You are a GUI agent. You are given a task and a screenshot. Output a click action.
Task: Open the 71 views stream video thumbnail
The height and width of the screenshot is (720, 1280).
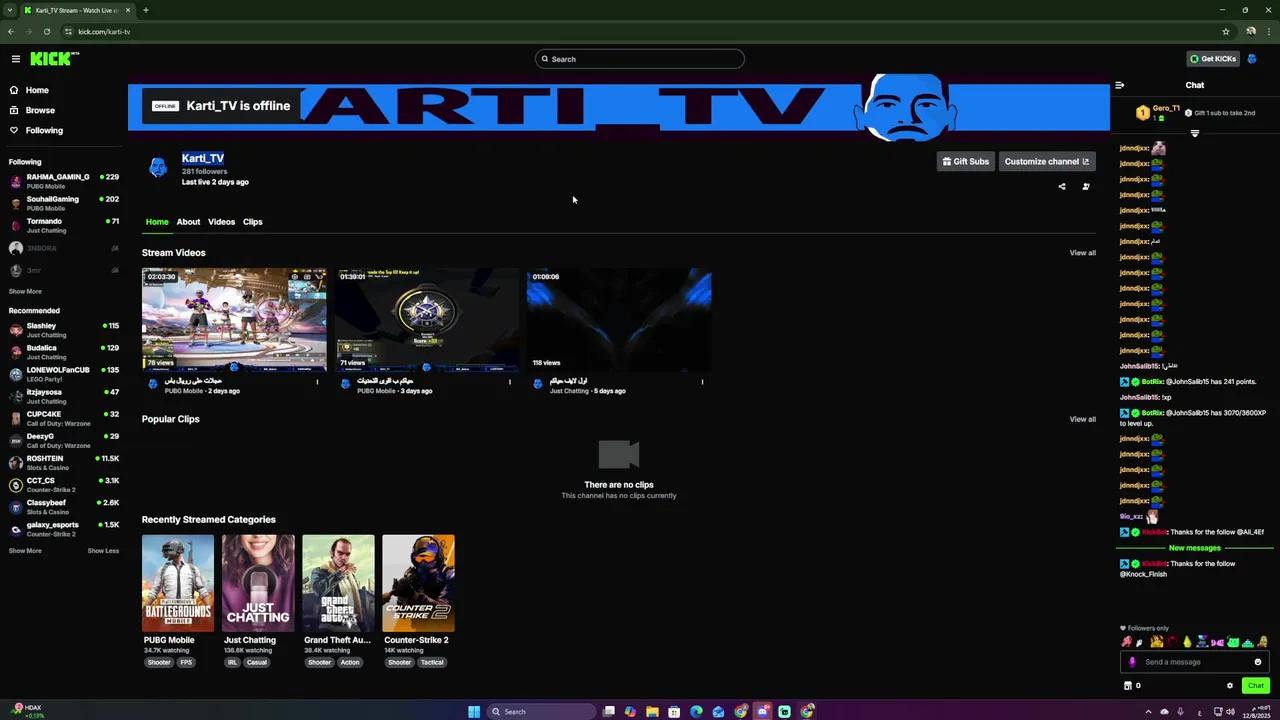tap(427, 320)
